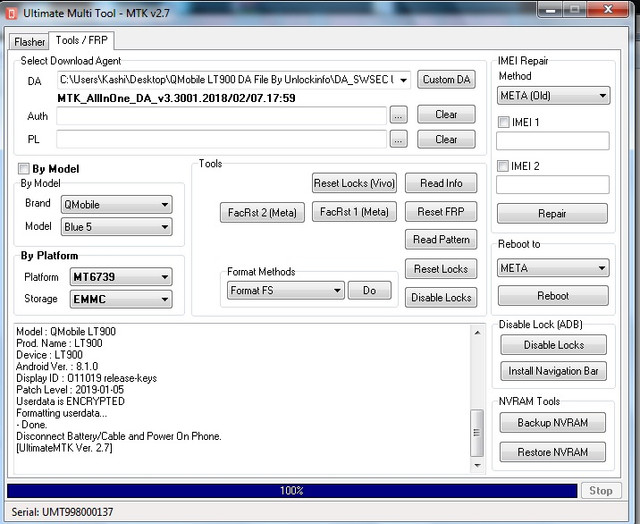The width and height of the screenshot is (640, 524).
Task: Click the Read Pattern button
Action: point(441,240)
